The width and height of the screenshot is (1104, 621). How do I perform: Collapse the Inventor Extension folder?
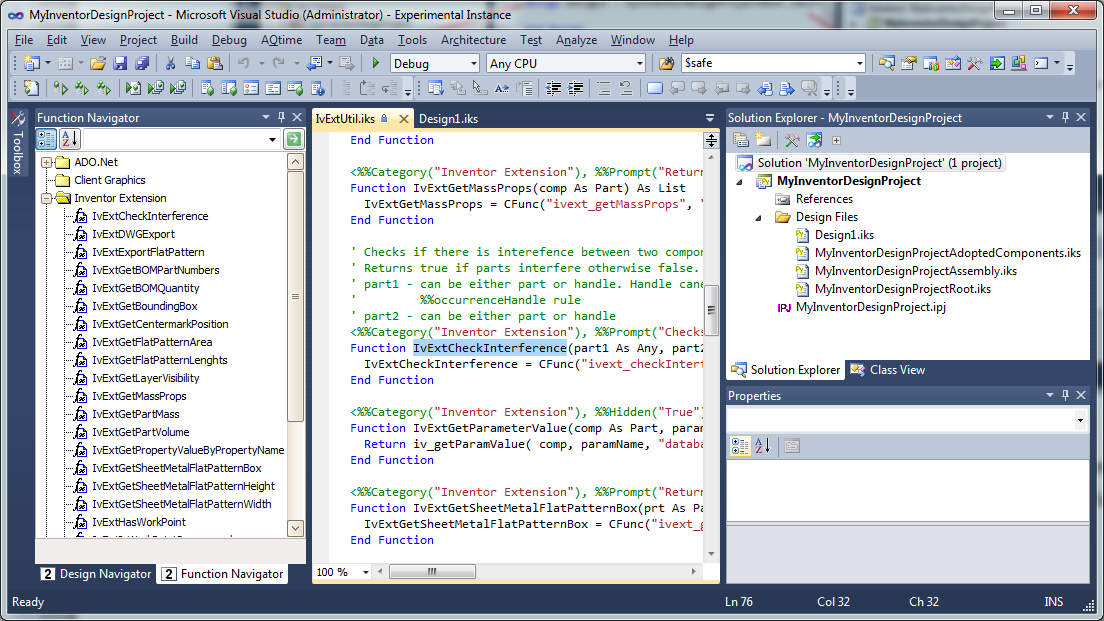(x=47, y=198)
